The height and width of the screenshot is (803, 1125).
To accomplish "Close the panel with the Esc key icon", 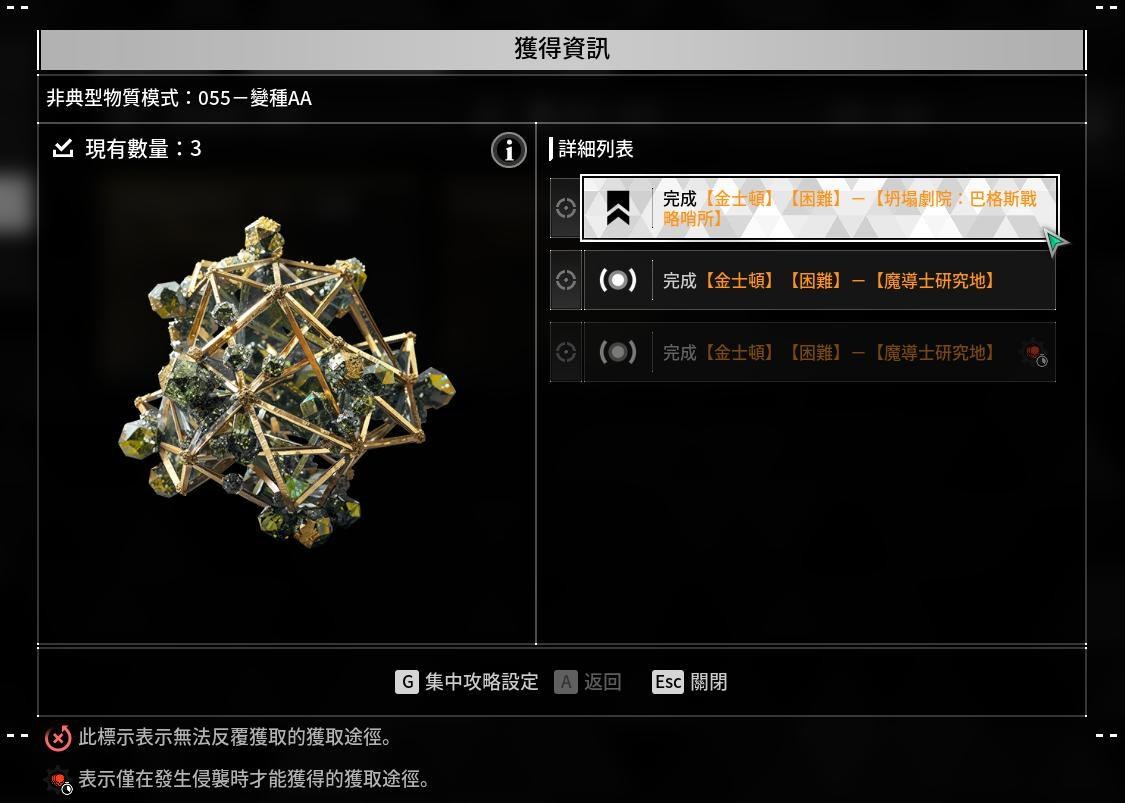I will click(x=667, y=682).
